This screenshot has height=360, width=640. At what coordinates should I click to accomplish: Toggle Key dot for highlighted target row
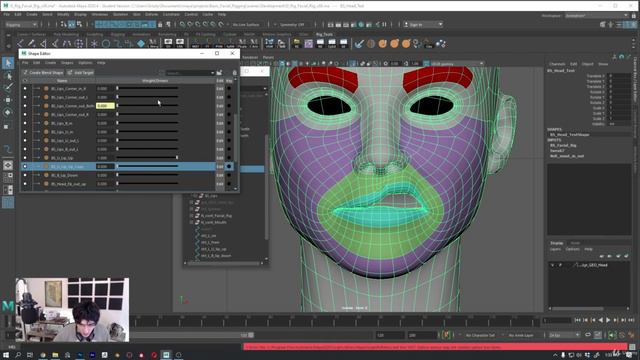click(229, 166)
